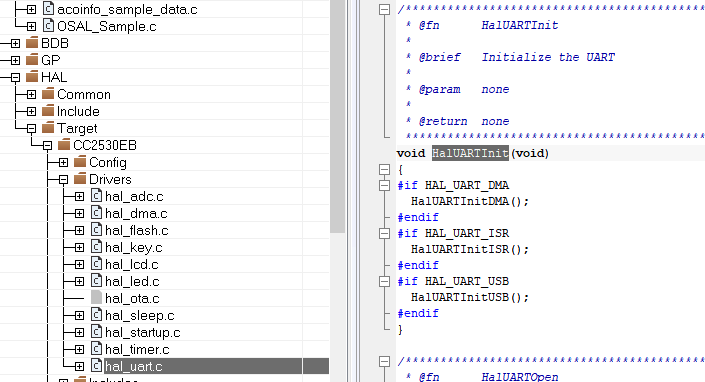Viewport: 705px width, 382px height.
Task: Expand hal_adc.c file node
Action: click(80, 196)
